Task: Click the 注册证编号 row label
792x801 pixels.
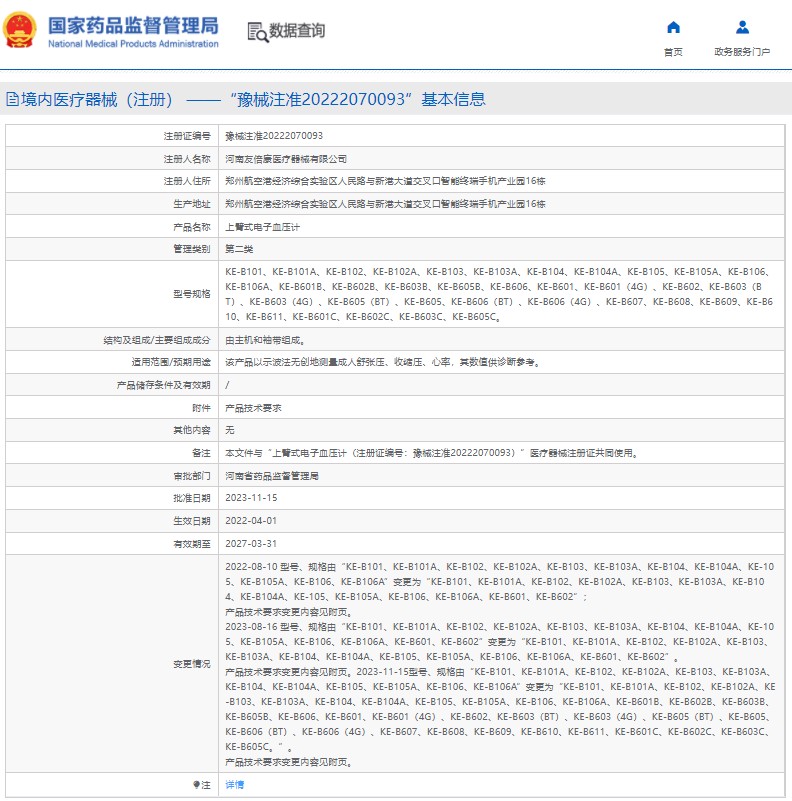Action: coord(187,136)
